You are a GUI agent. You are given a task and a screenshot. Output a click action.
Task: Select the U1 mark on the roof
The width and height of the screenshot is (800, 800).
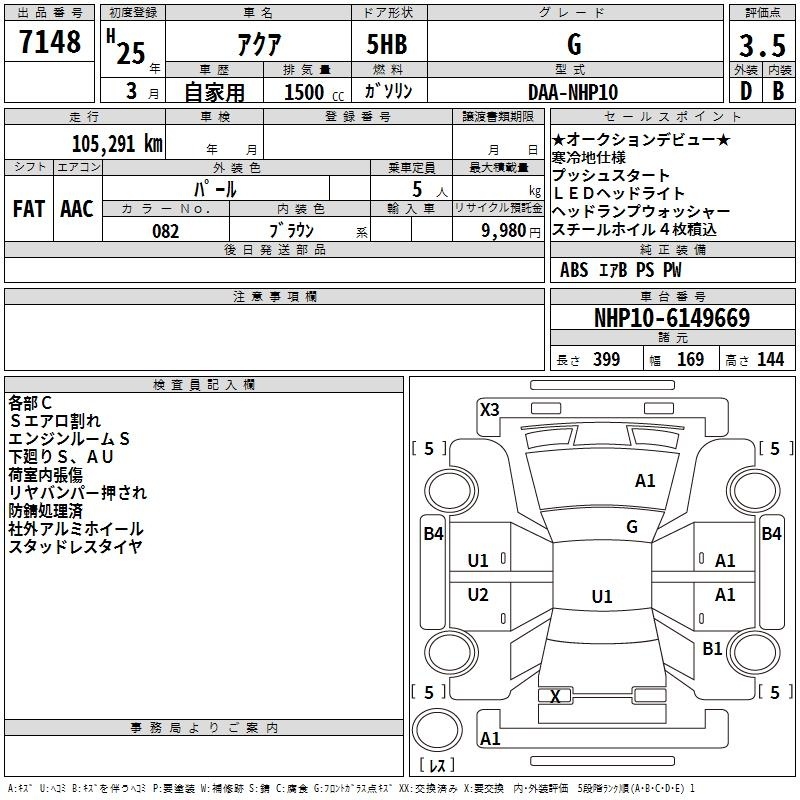(x=602, y=596)
